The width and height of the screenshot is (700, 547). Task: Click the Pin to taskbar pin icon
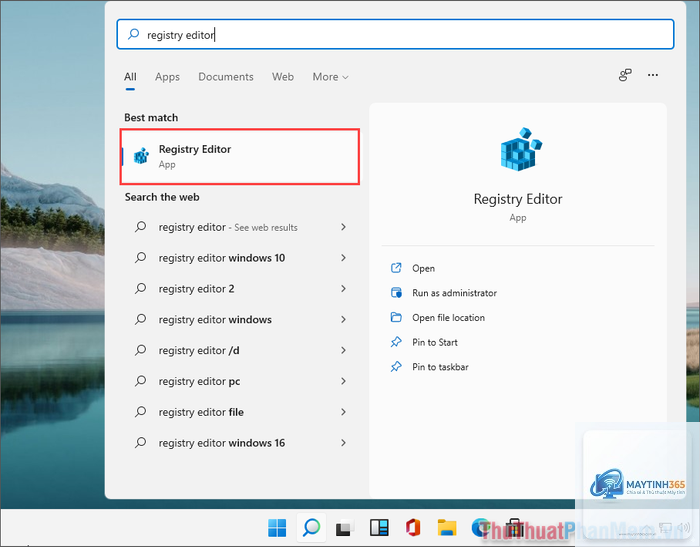(396, 367)
